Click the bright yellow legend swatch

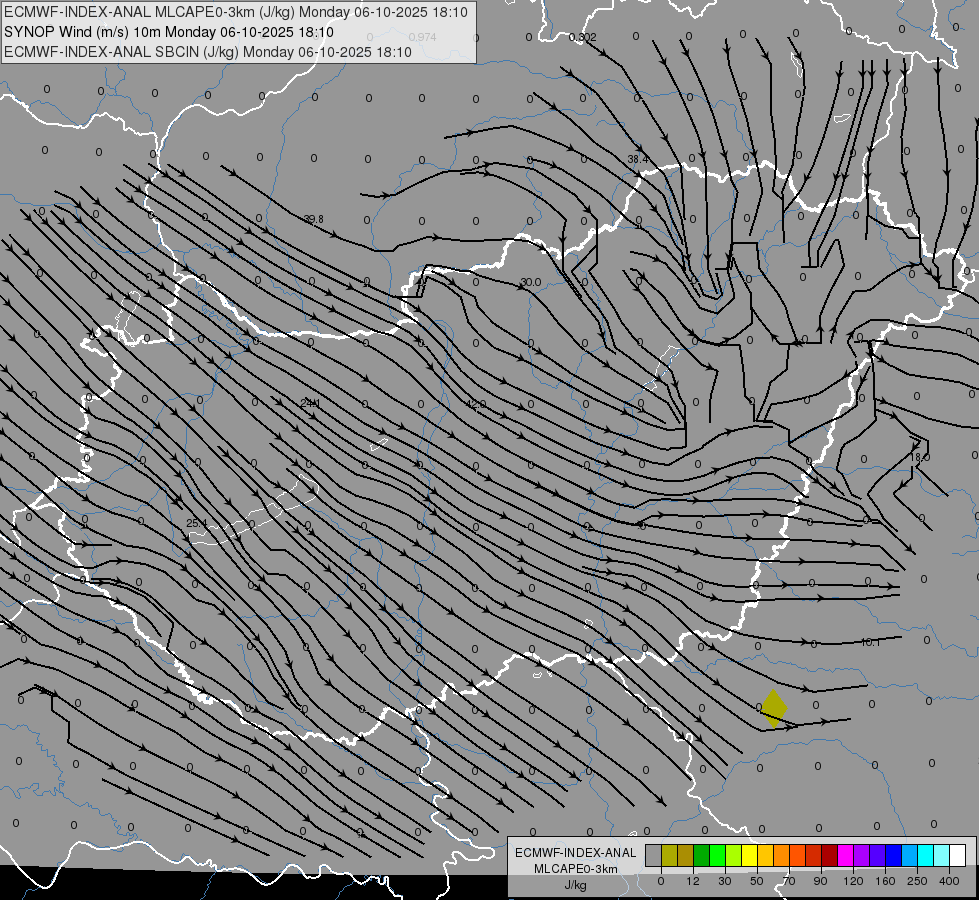point(749,855)
